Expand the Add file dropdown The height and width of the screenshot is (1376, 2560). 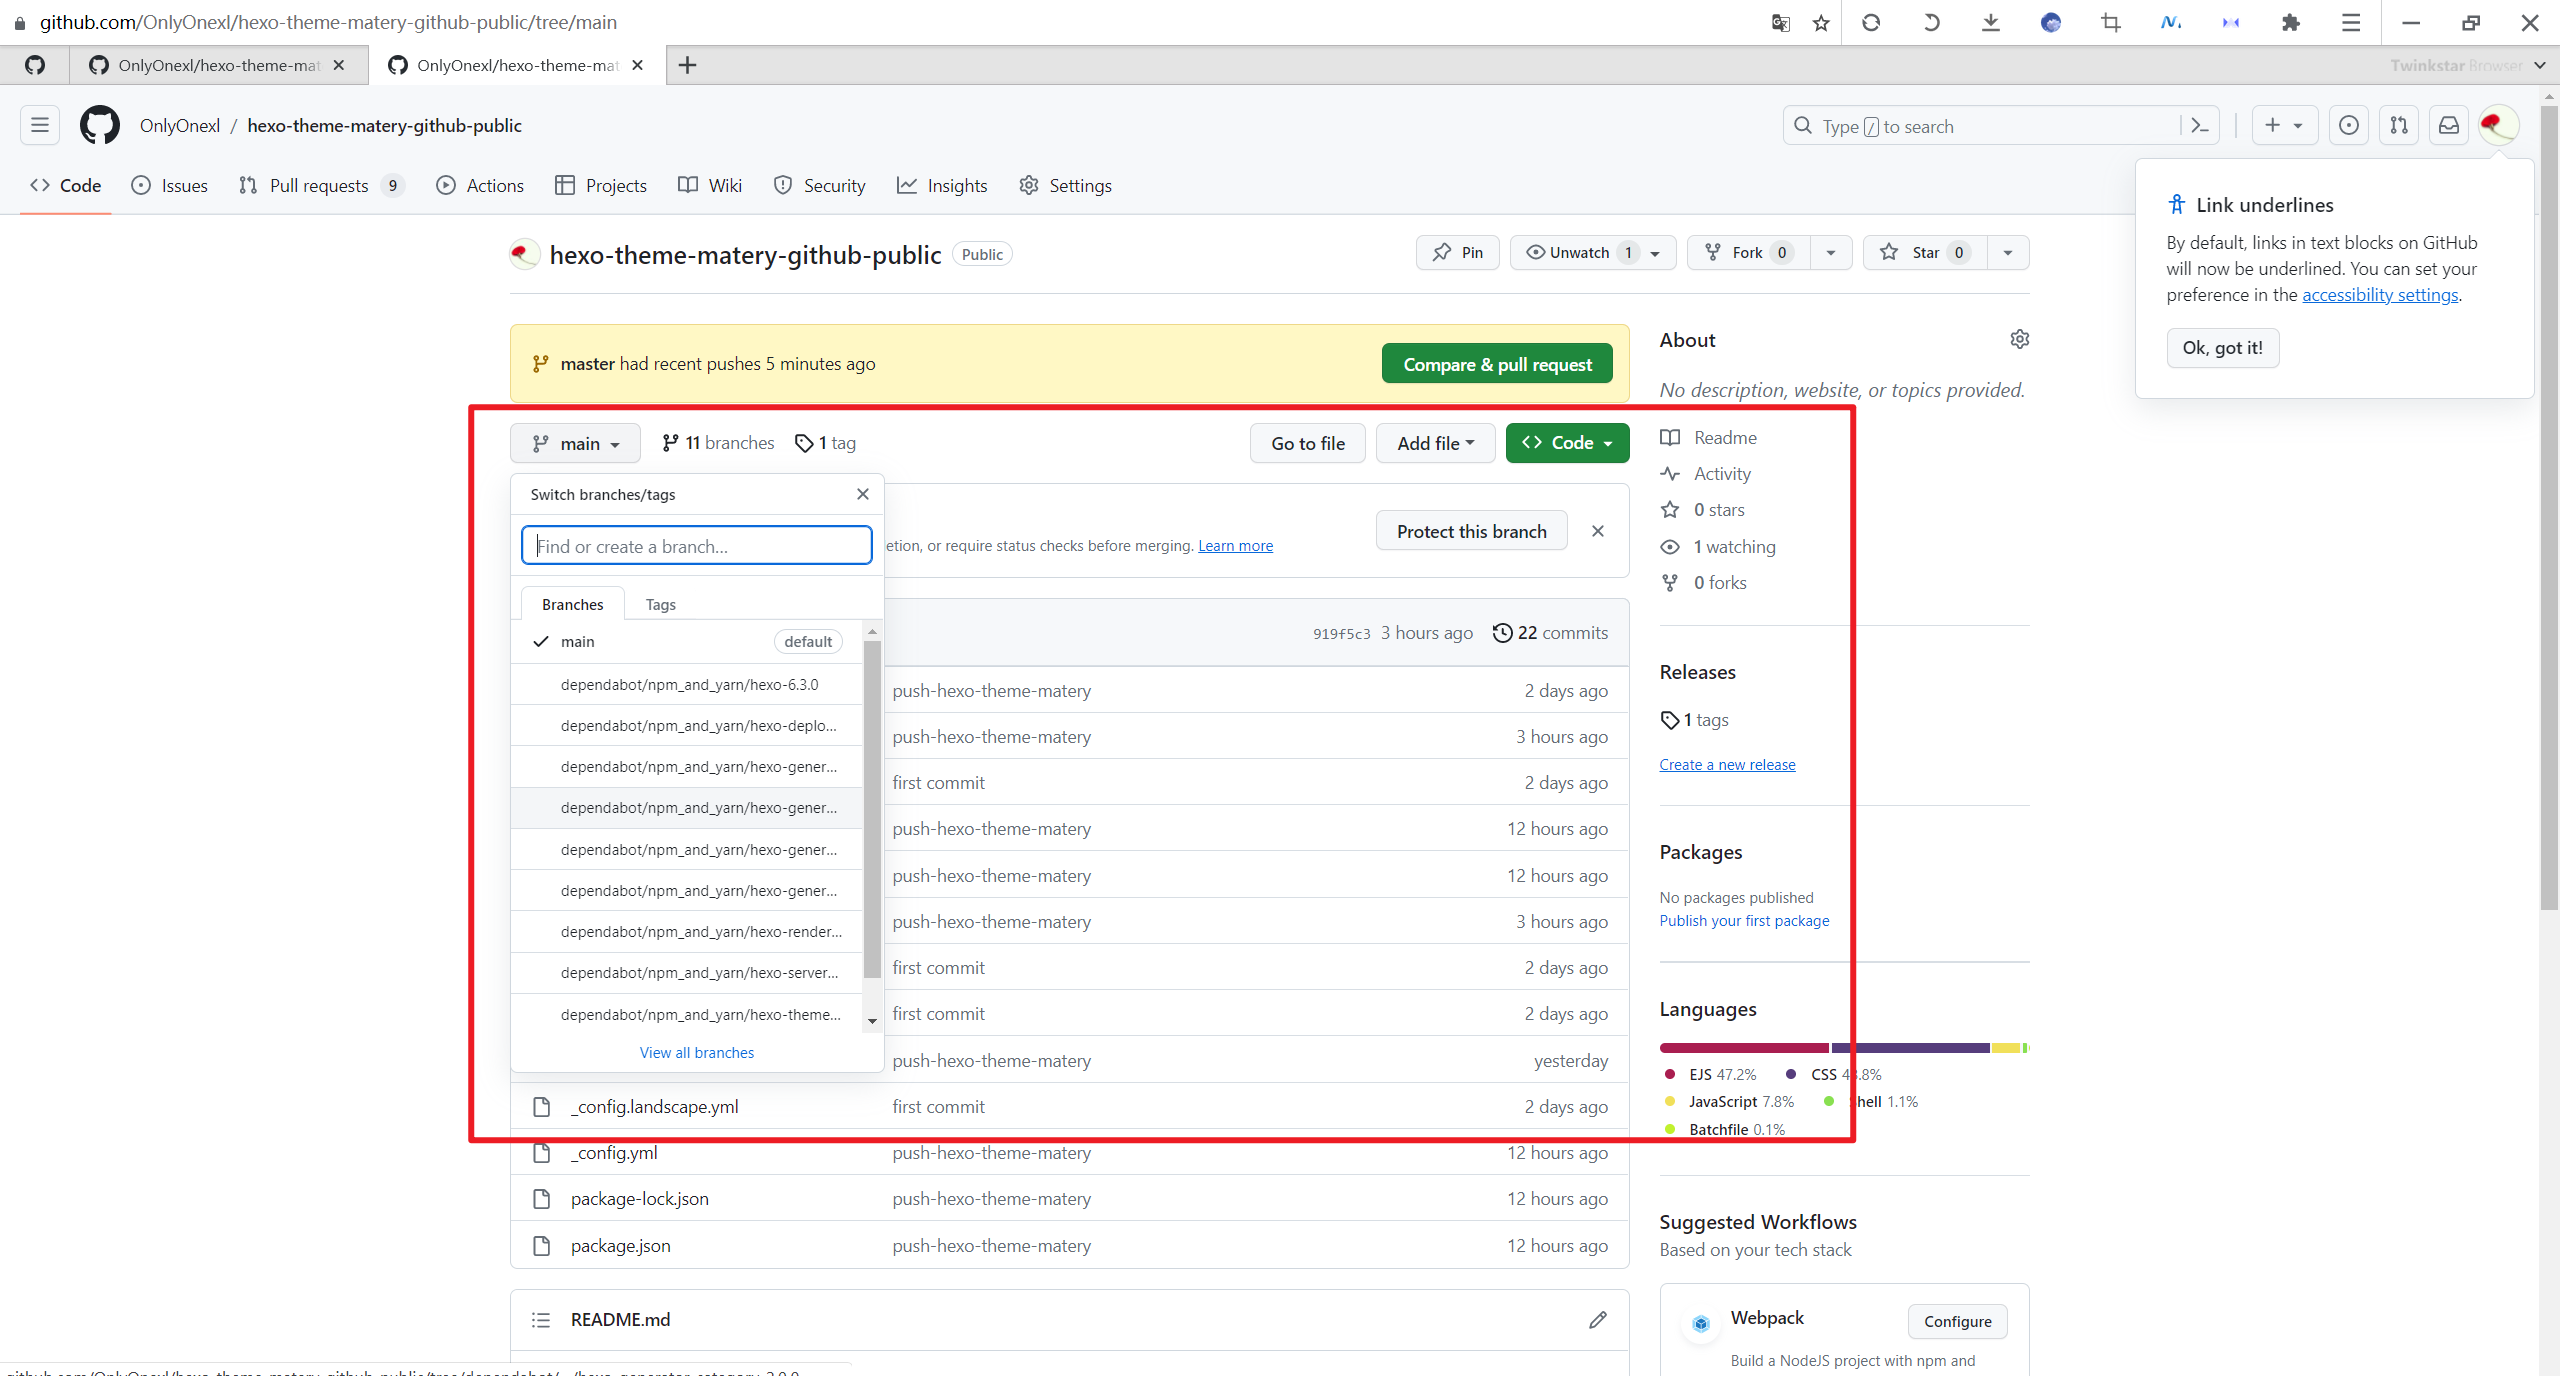click(x=1435, y=443)
